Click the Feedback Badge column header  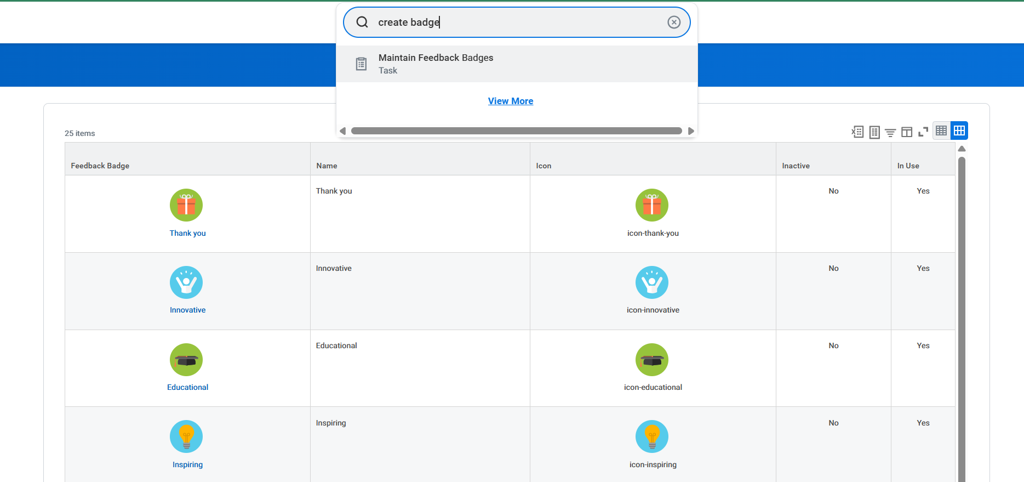click(100, 166)
